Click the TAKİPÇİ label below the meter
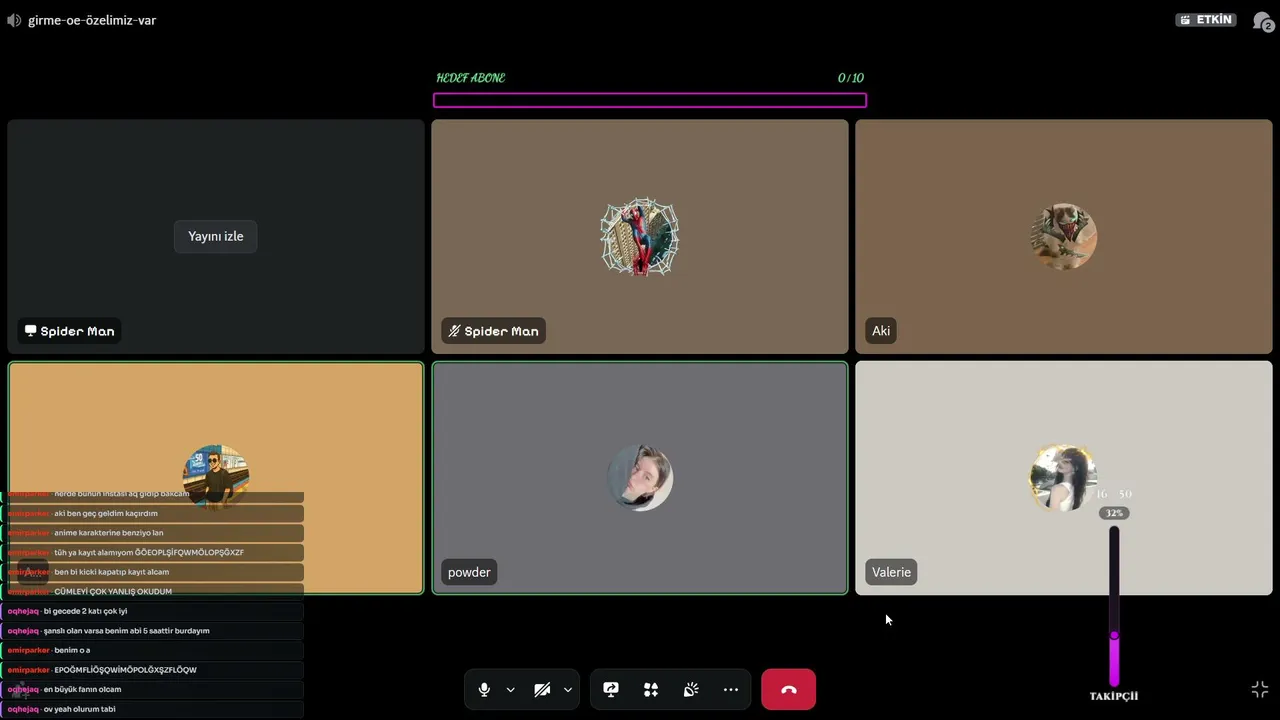1280x720 pixels. 1114,696
